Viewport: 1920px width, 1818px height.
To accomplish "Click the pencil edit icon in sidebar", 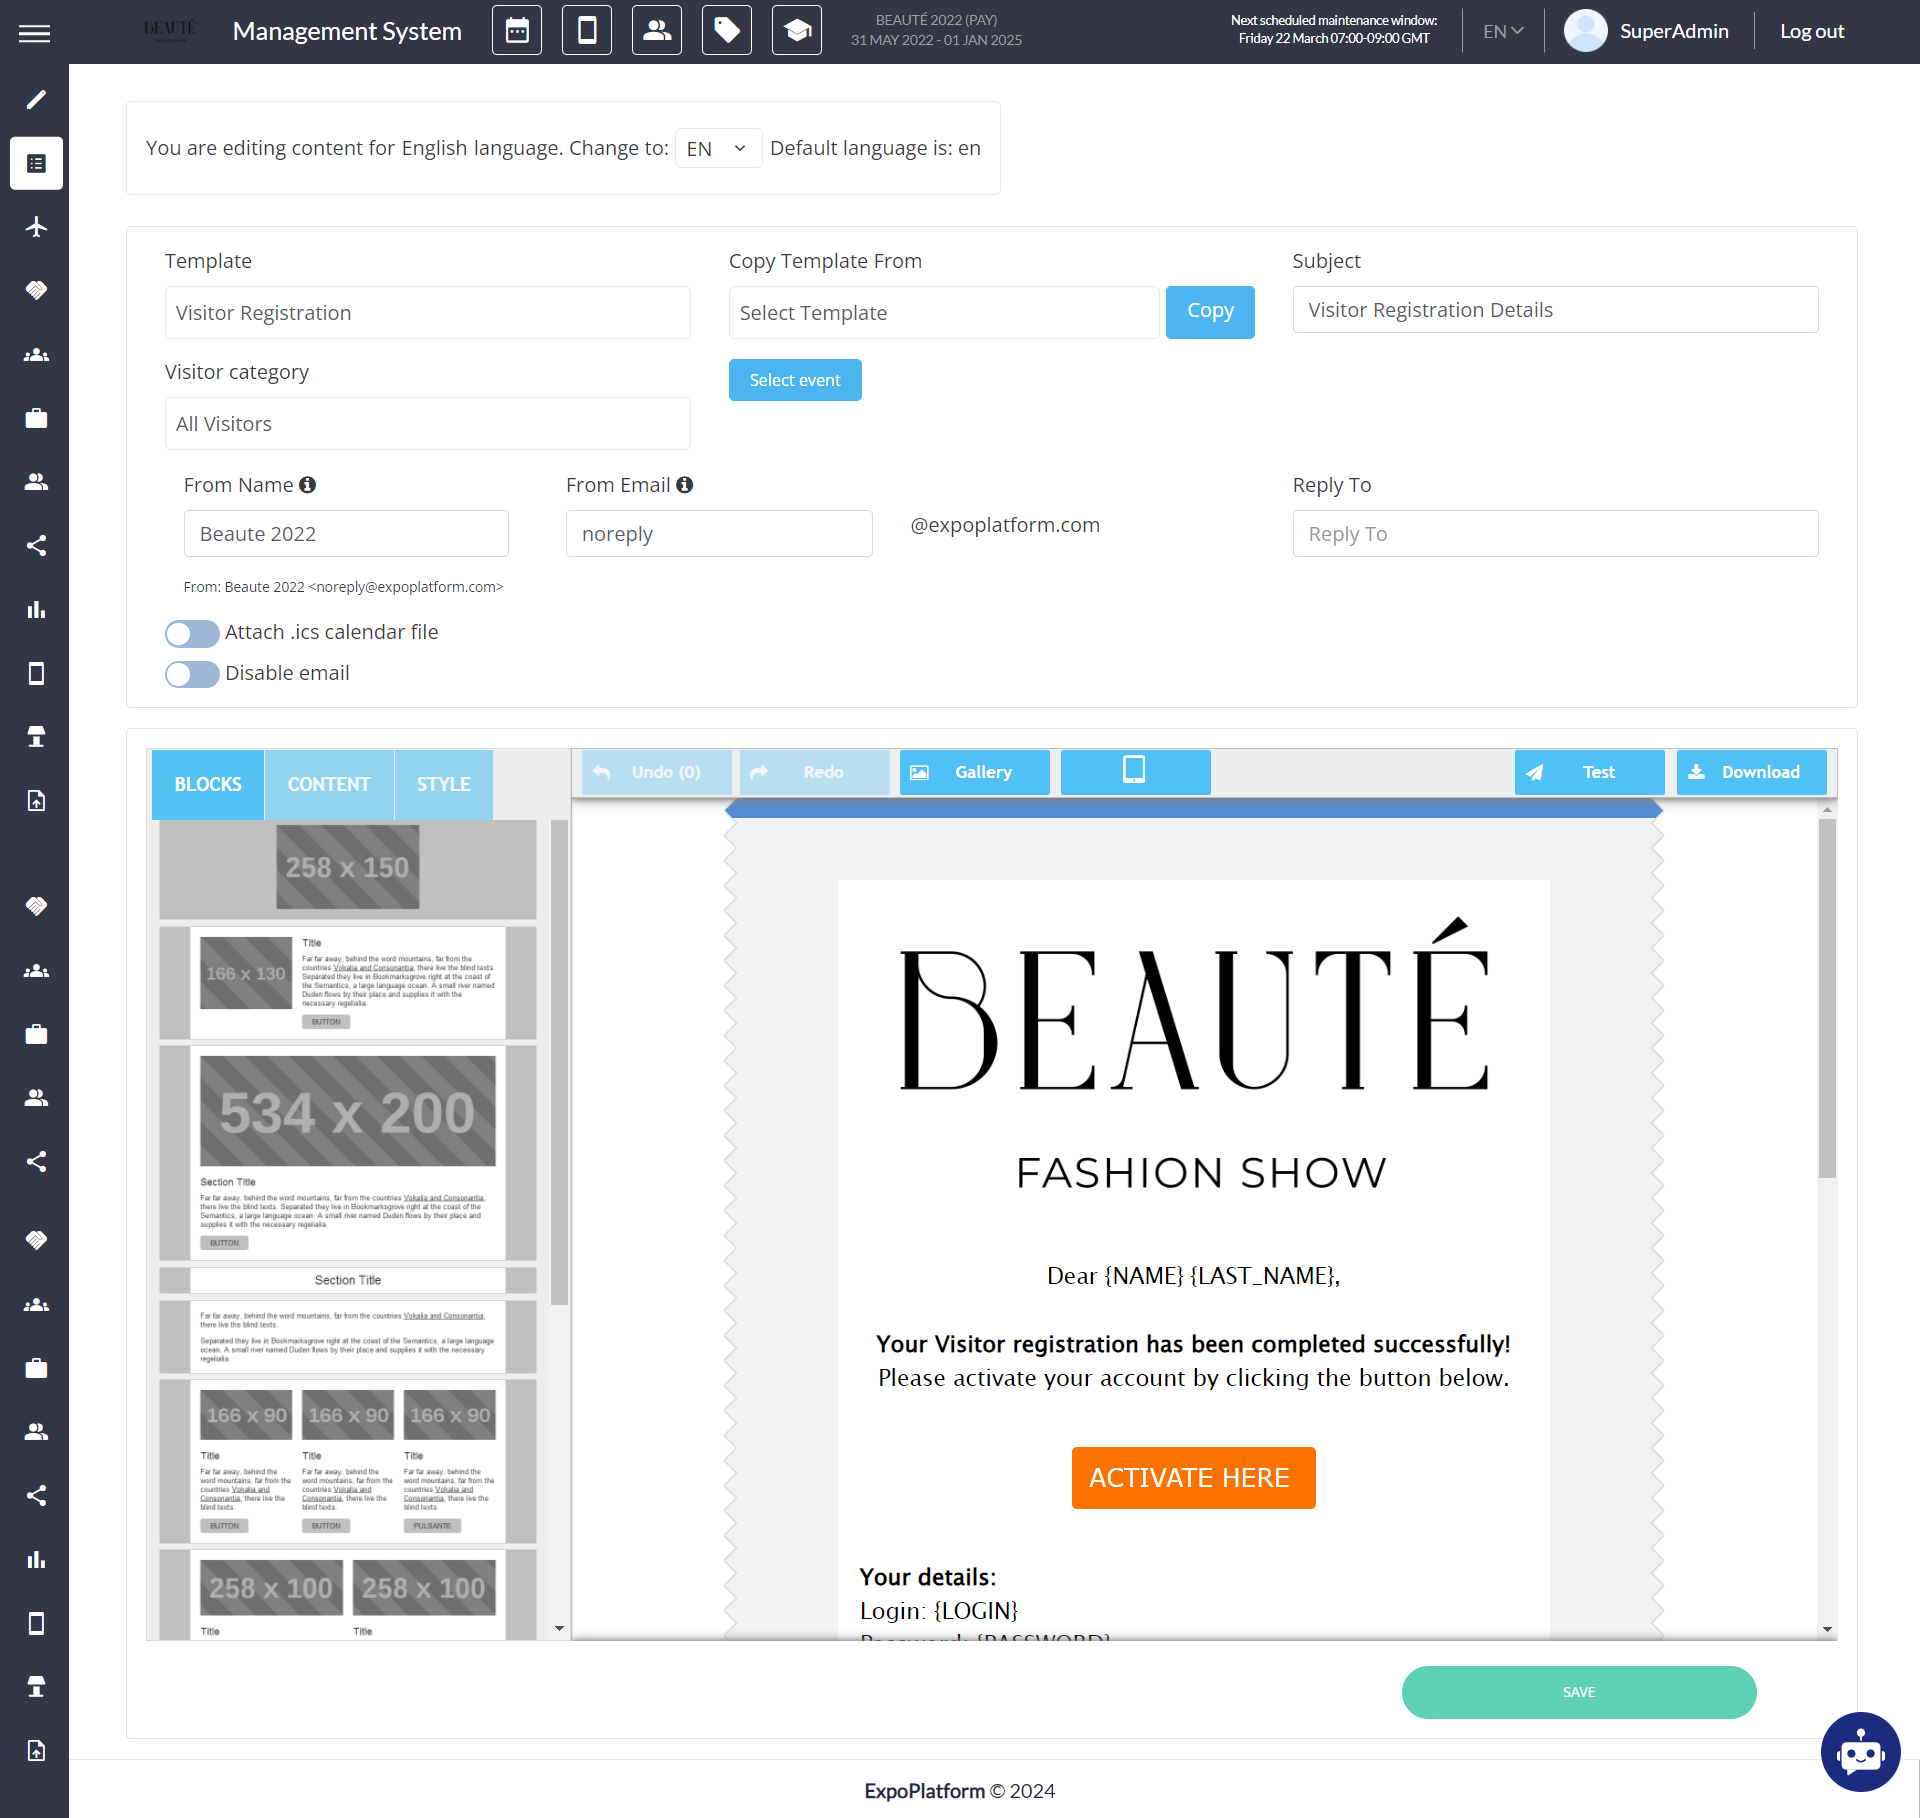I will (x=36, y=99).
